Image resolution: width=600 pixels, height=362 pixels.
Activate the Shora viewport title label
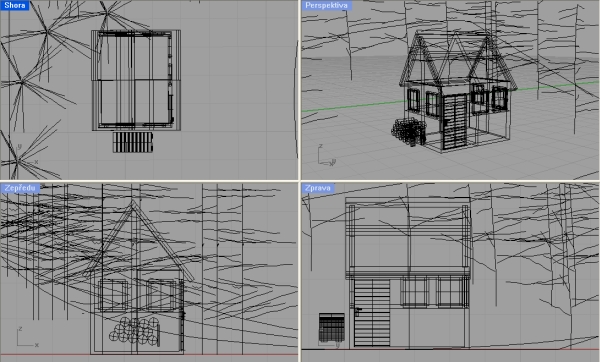click(x=15, y=5)
